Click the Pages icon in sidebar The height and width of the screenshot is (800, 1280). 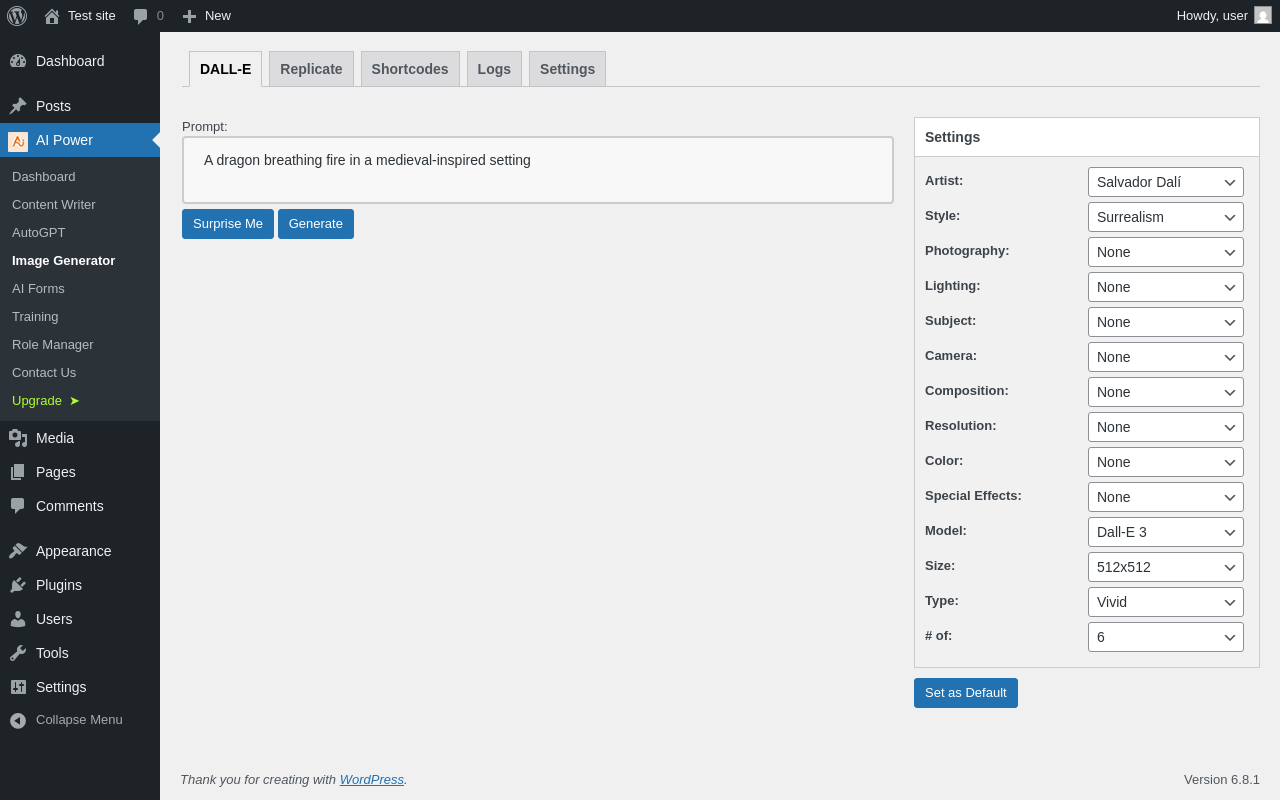[18, 472]
